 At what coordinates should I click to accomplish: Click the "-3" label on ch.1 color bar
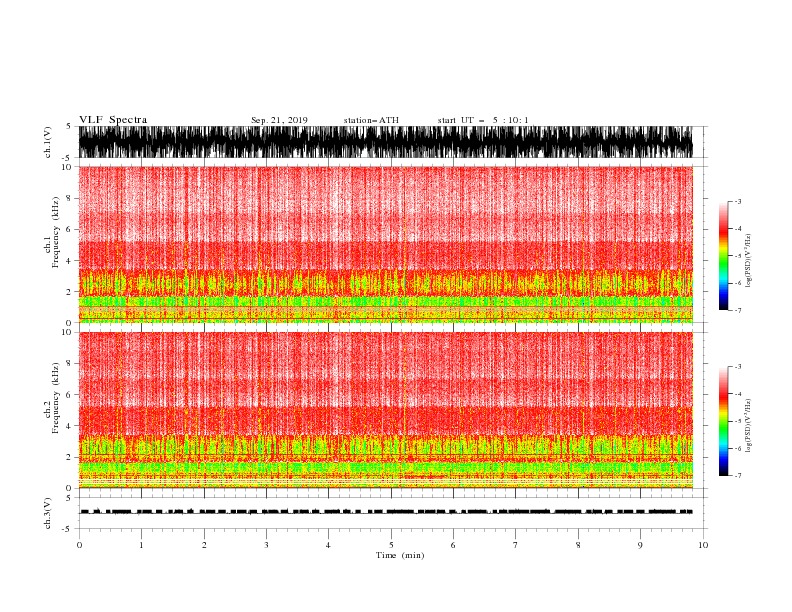[x=737, y=201]
